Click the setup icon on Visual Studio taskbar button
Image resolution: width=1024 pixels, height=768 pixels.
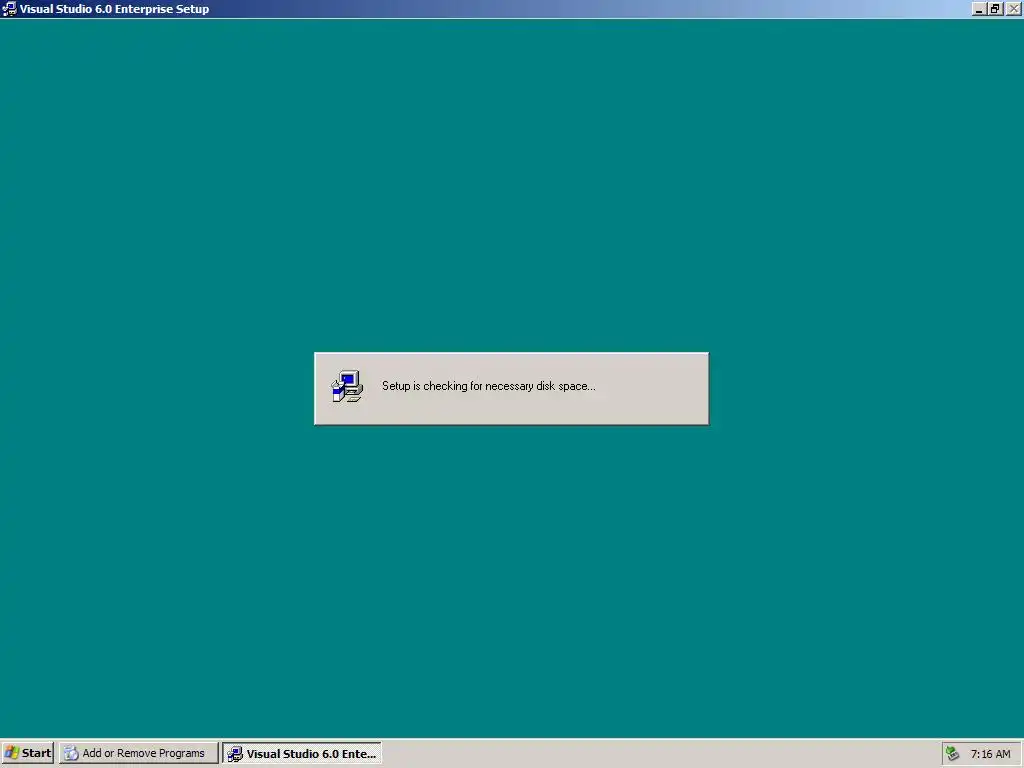[234, 754]
